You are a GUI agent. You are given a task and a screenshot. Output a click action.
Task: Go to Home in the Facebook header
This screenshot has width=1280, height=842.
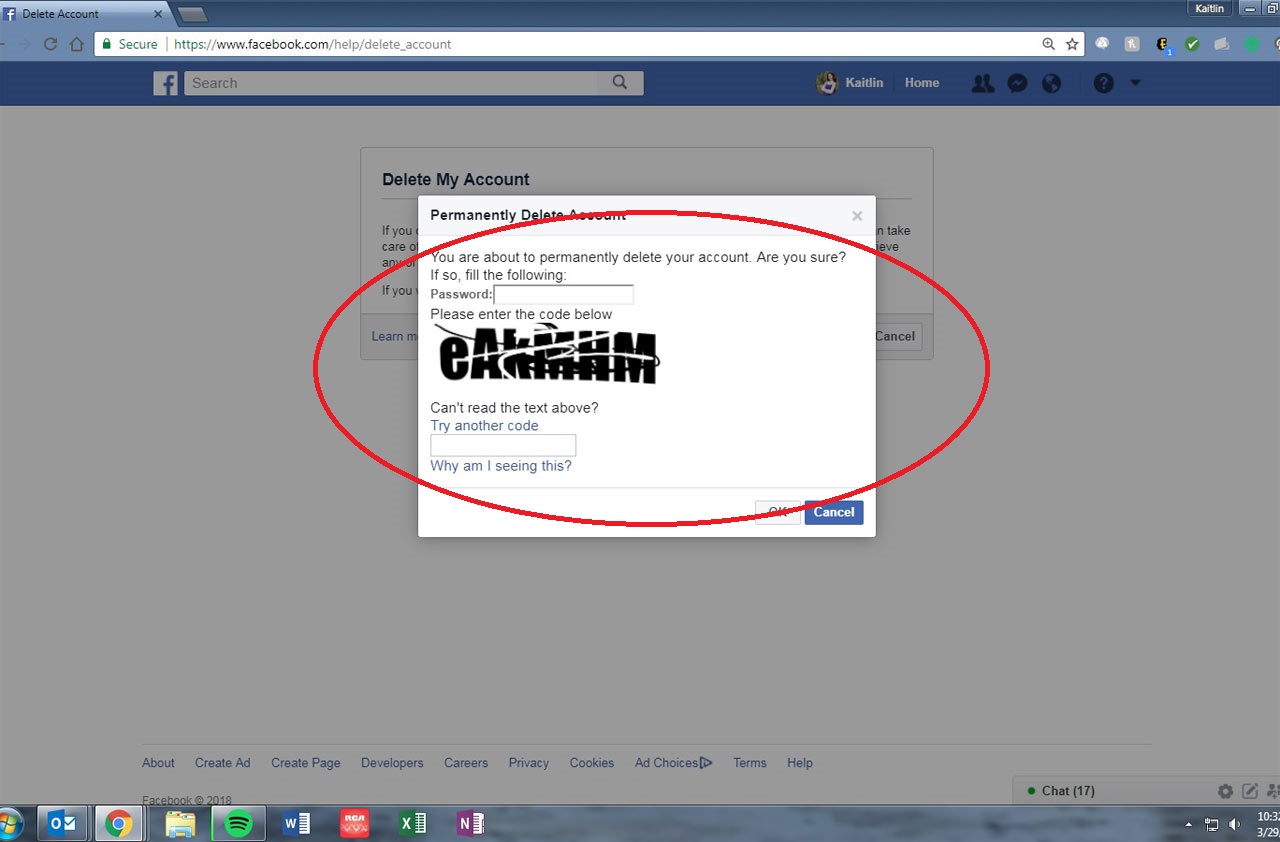pos(922,83)
